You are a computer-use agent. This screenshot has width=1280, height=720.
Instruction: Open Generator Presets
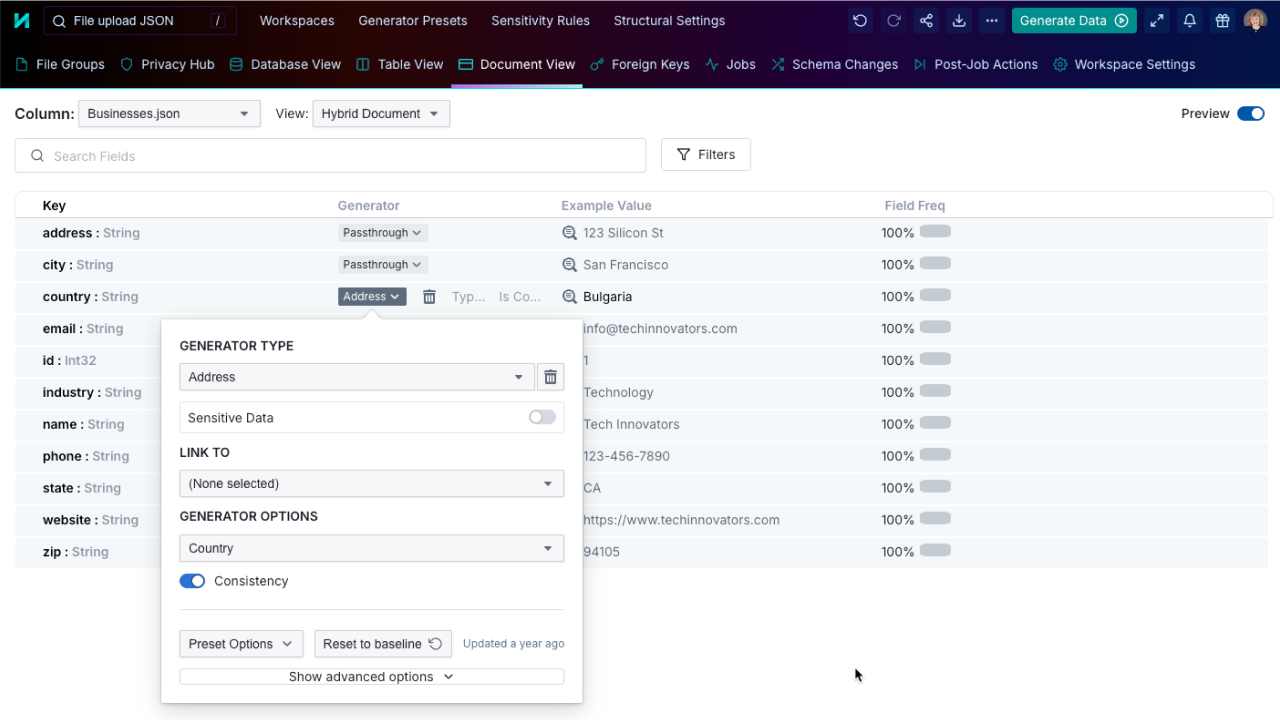[x=413, y=21]
